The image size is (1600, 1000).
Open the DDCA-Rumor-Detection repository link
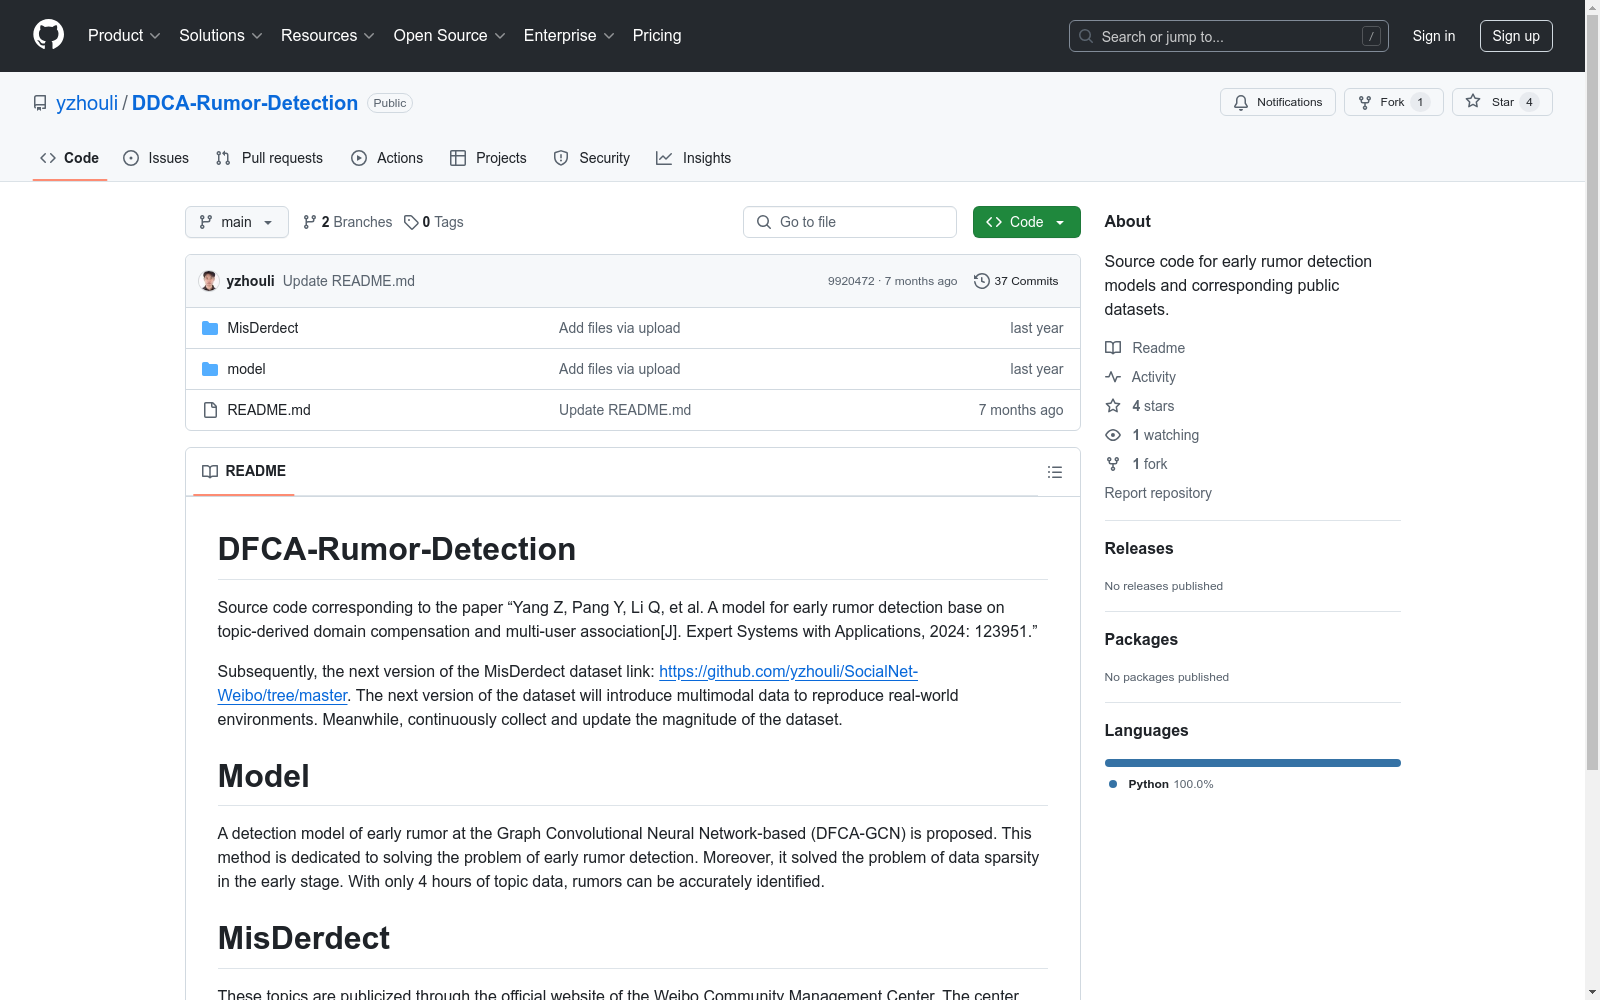[x=245, y=103]
